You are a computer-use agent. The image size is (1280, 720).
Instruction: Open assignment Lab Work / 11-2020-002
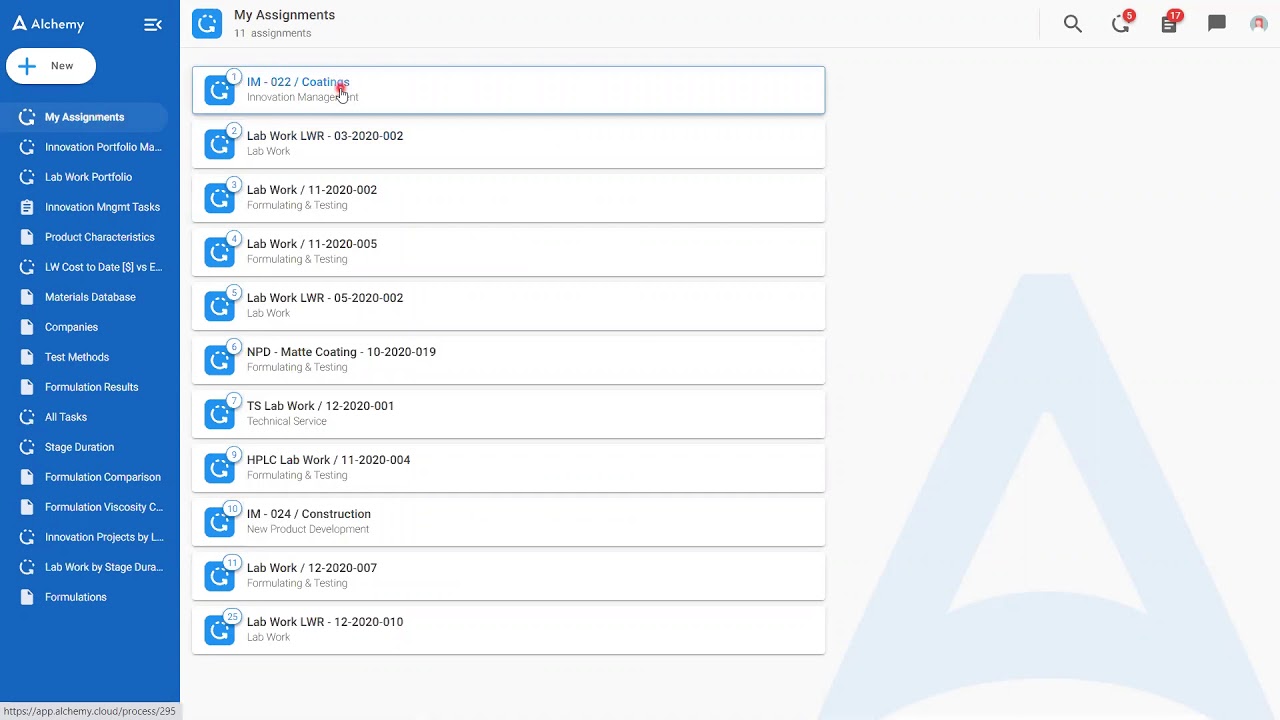tap(508, 198)
